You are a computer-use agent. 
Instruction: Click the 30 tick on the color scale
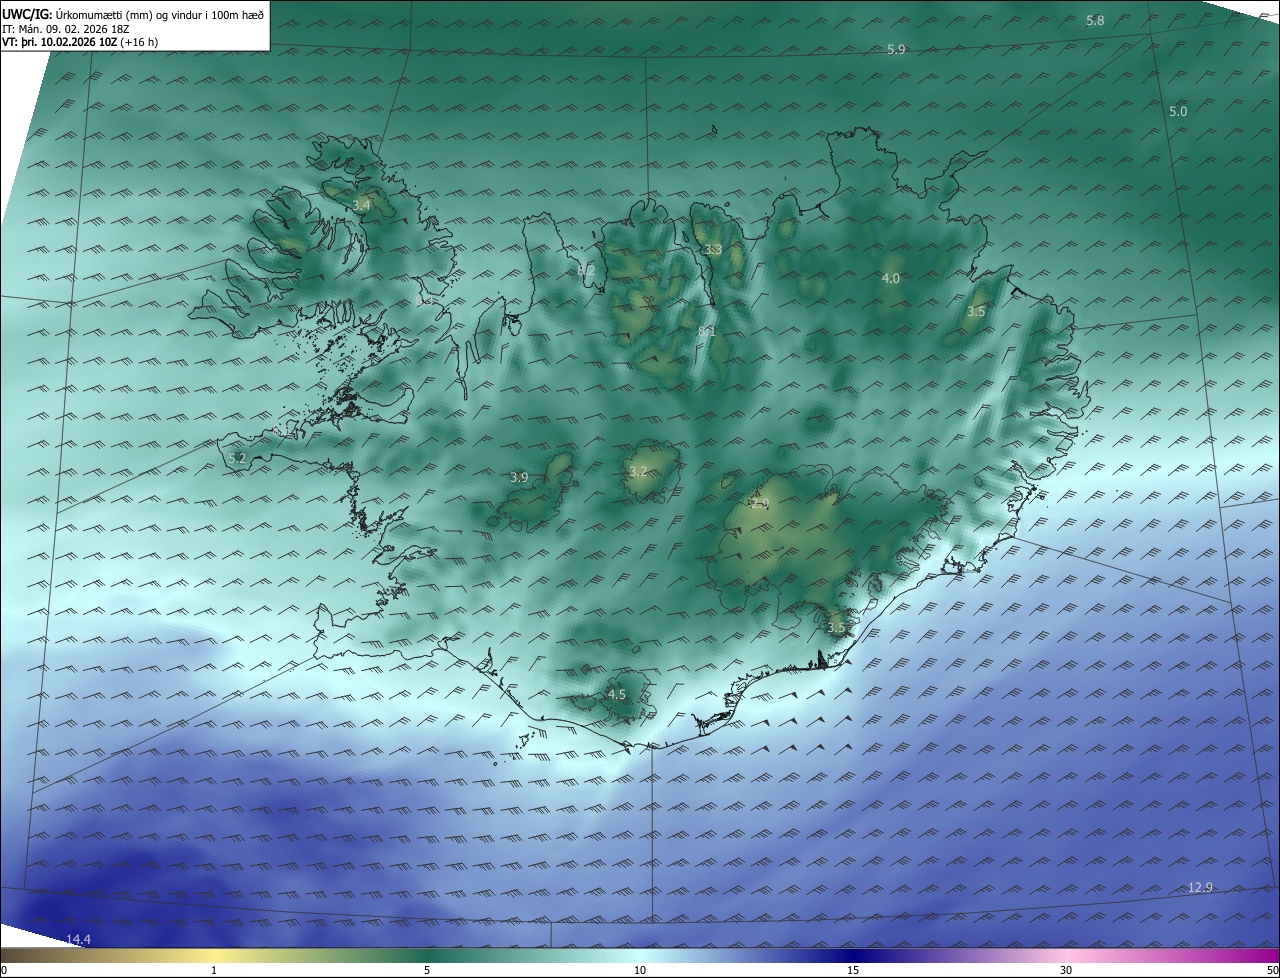(x=1066, y=971)
